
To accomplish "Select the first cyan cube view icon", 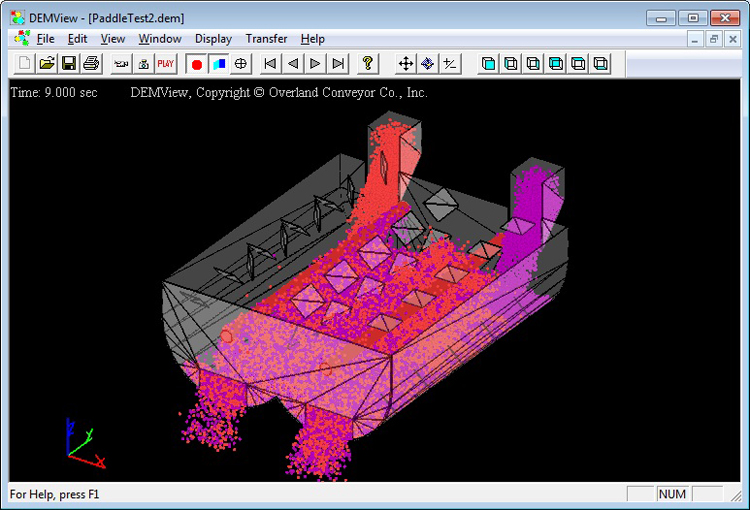I will [x=489, y=64].
